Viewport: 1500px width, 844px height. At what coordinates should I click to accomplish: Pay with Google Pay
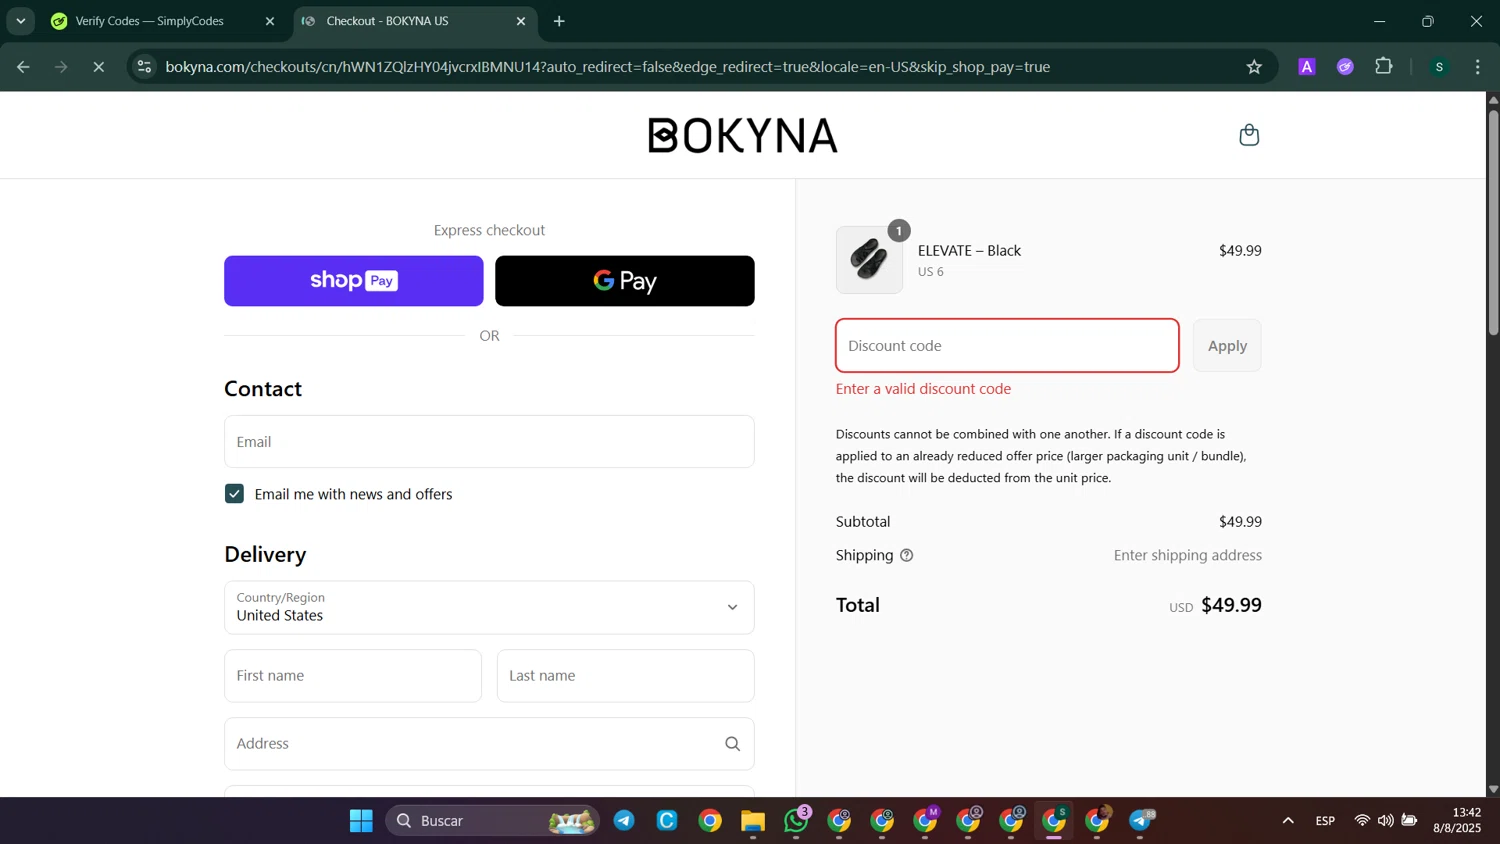(x=624, y=281)
